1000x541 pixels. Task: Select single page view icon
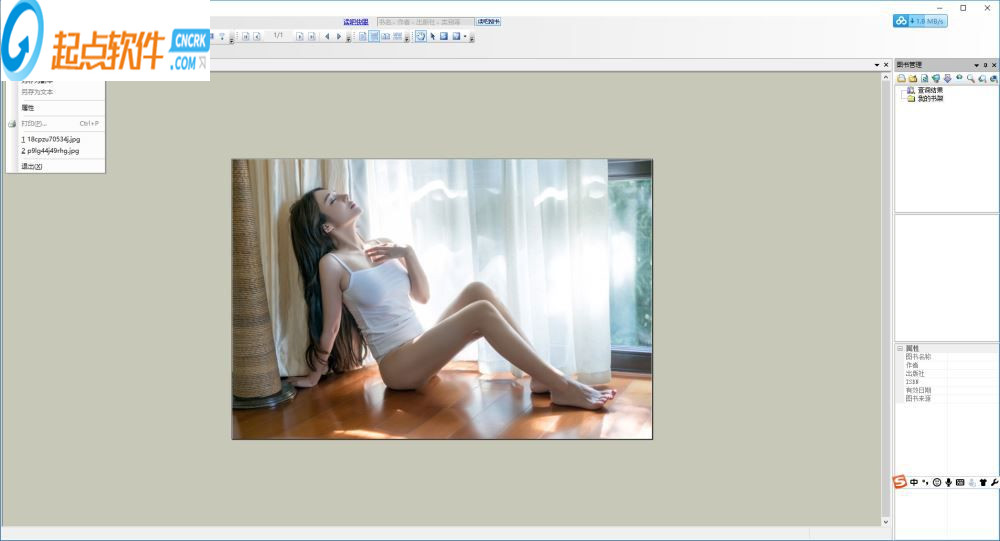point(362,36)
